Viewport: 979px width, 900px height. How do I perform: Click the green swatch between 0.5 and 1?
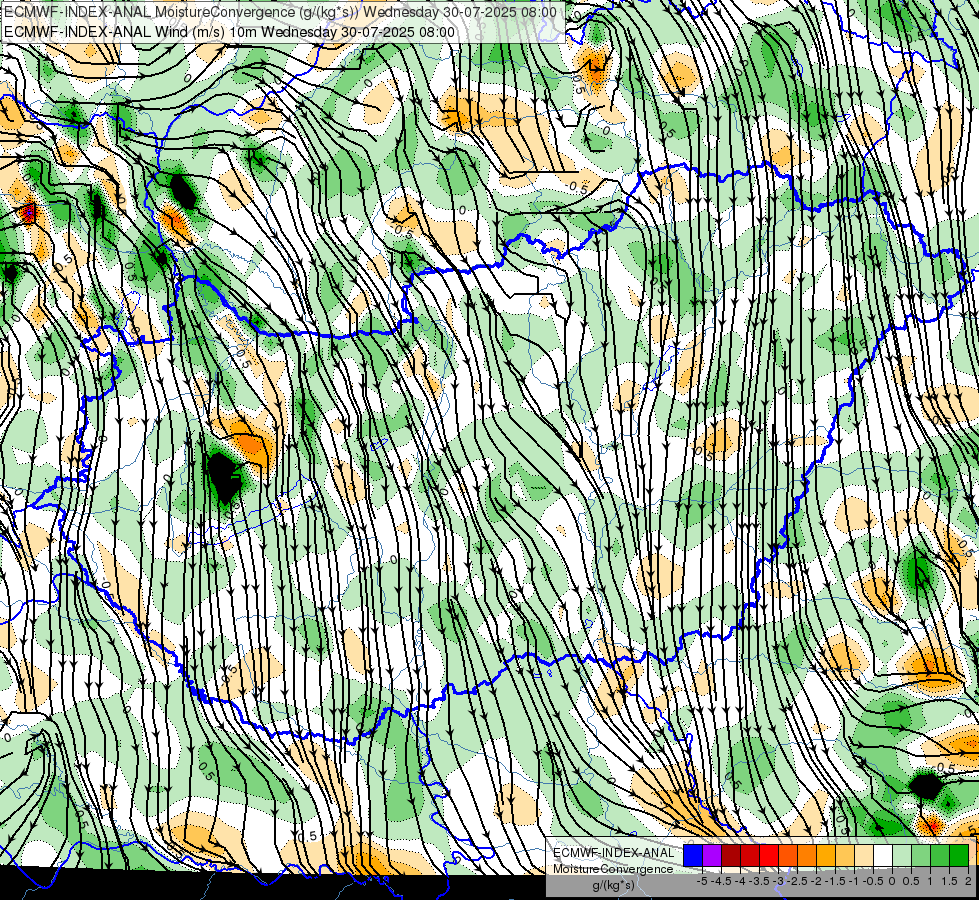[x=921, y=855]
